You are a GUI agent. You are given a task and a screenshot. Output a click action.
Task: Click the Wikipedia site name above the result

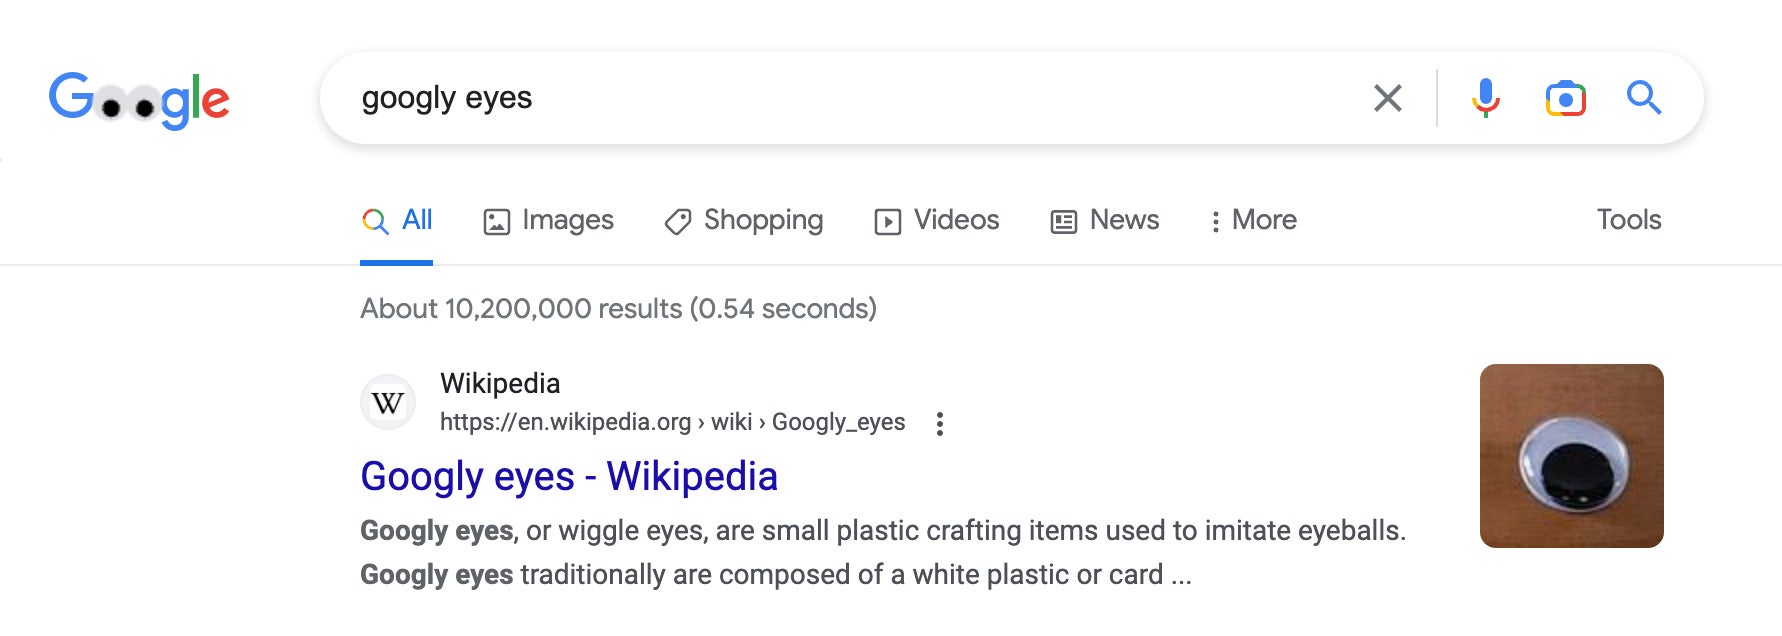coord(500,384)
